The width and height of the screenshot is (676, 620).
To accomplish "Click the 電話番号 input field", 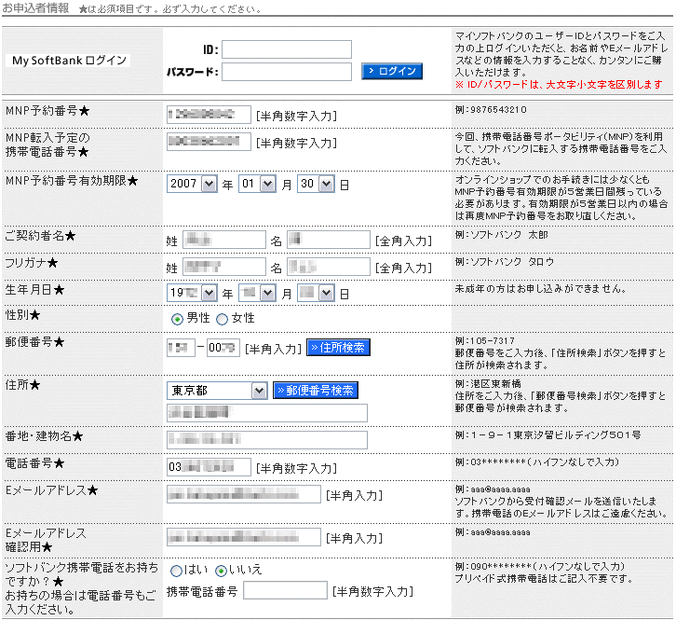I will (209, 467).
